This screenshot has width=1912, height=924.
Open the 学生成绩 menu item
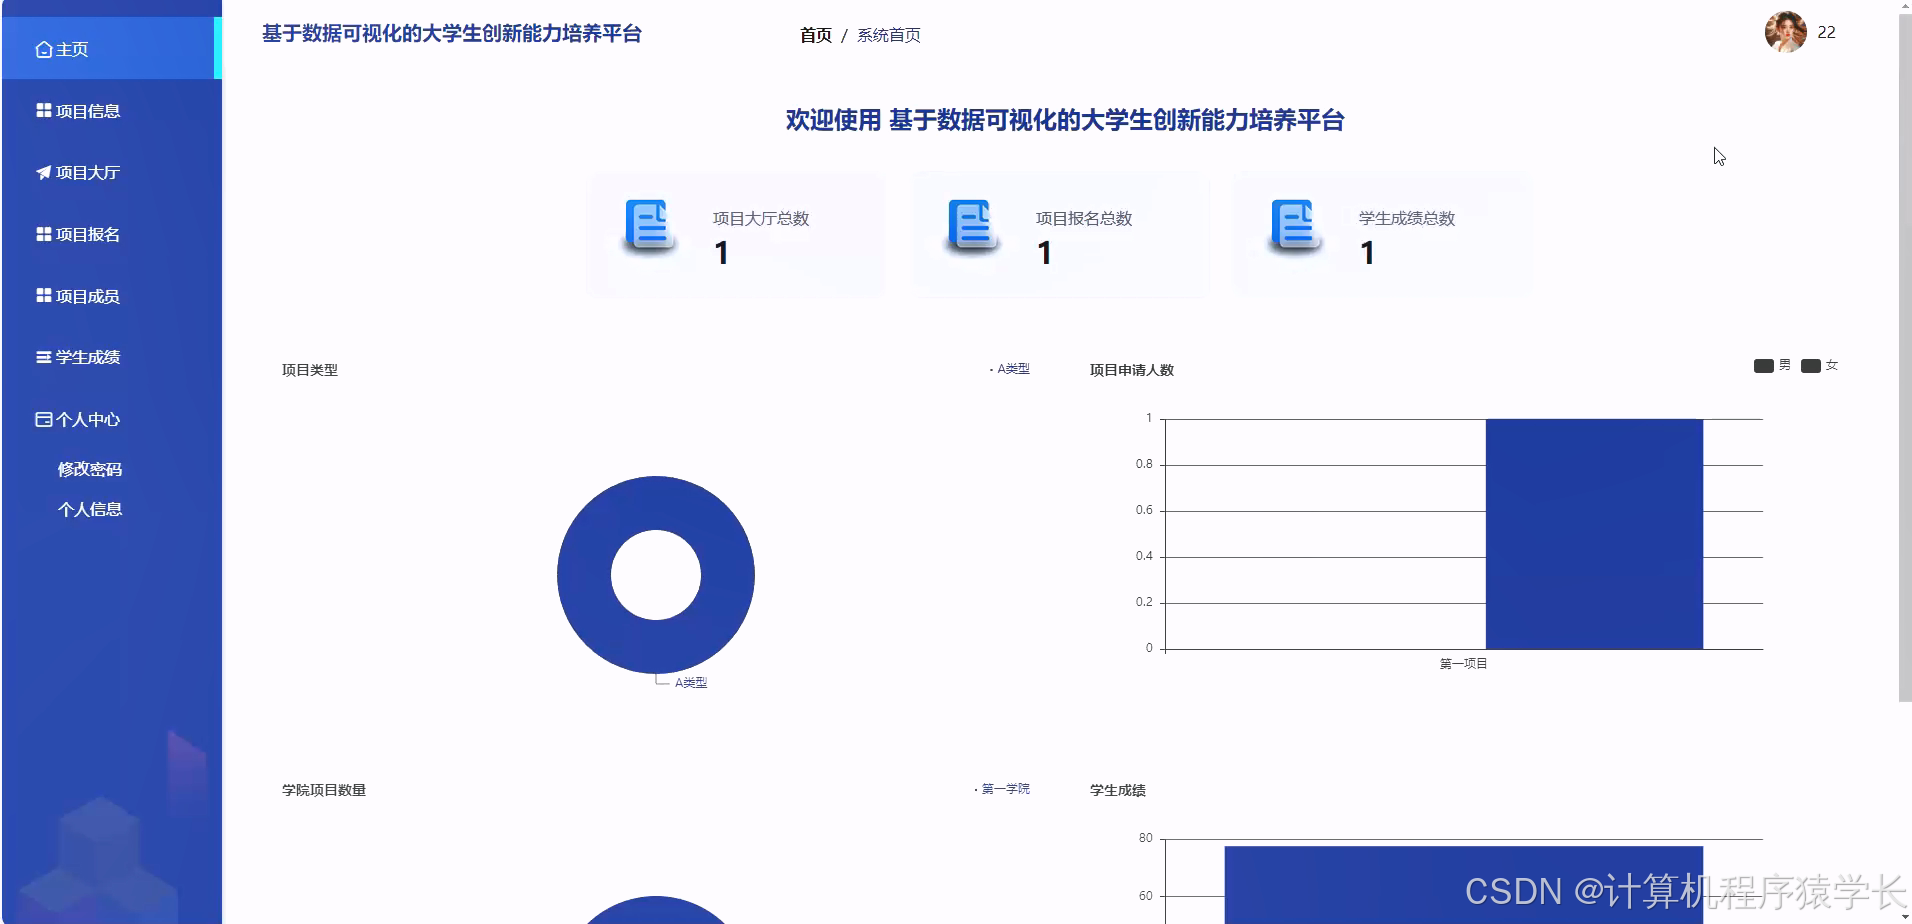click(111, 357)
